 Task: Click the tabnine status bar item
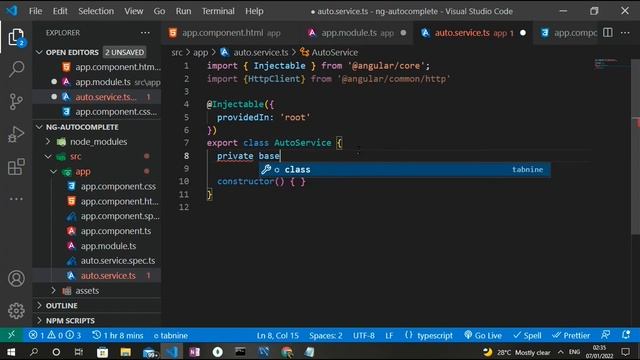click(x=171, y=336)
